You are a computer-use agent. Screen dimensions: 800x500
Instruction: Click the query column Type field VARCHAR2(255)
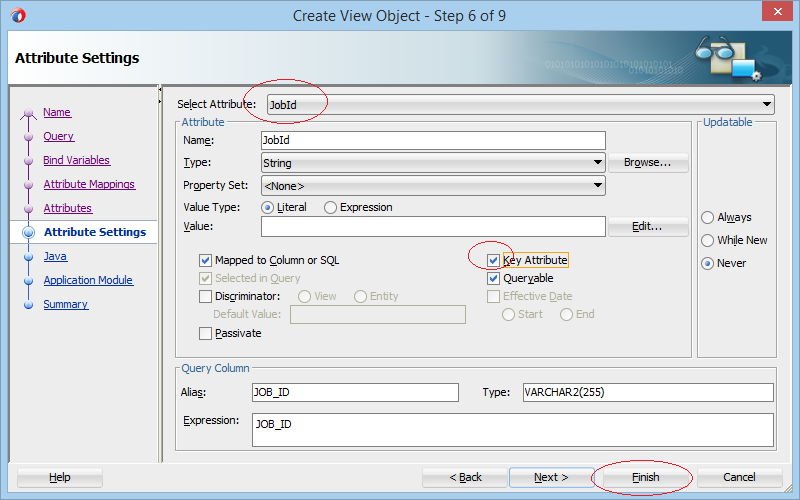point(648,392)
